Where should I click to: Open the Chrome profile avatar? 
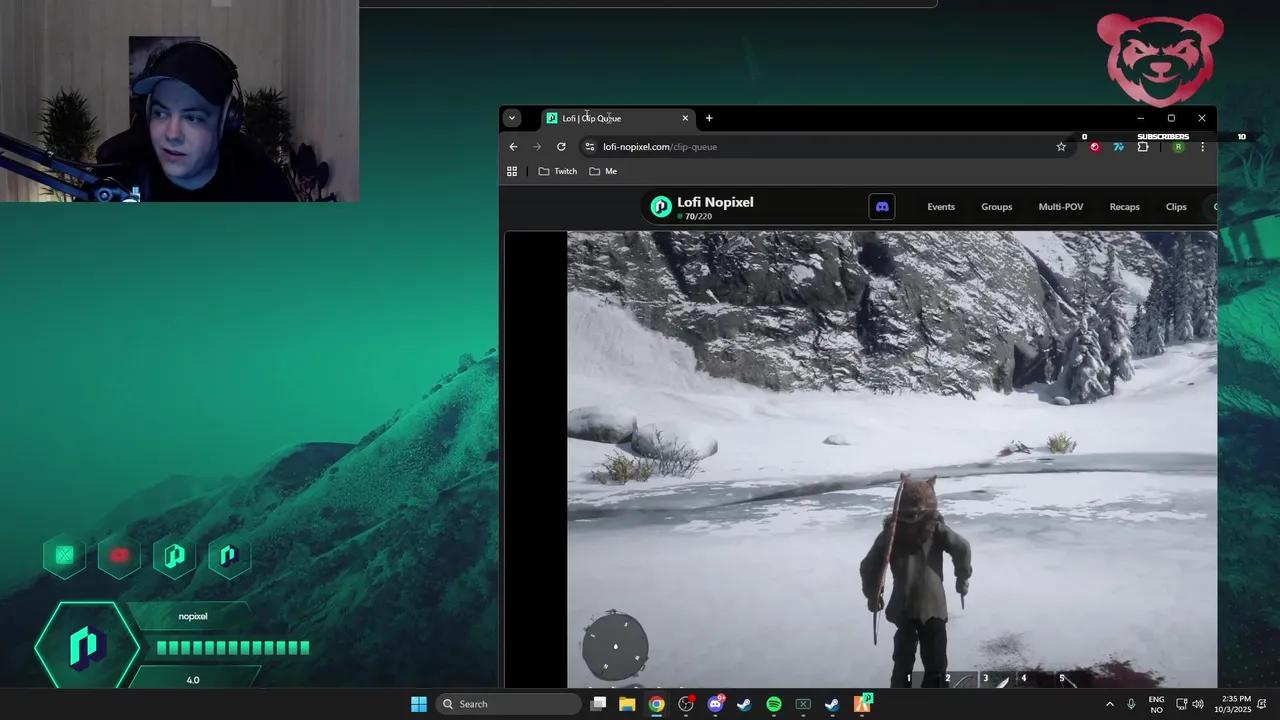pos(1178,147)
